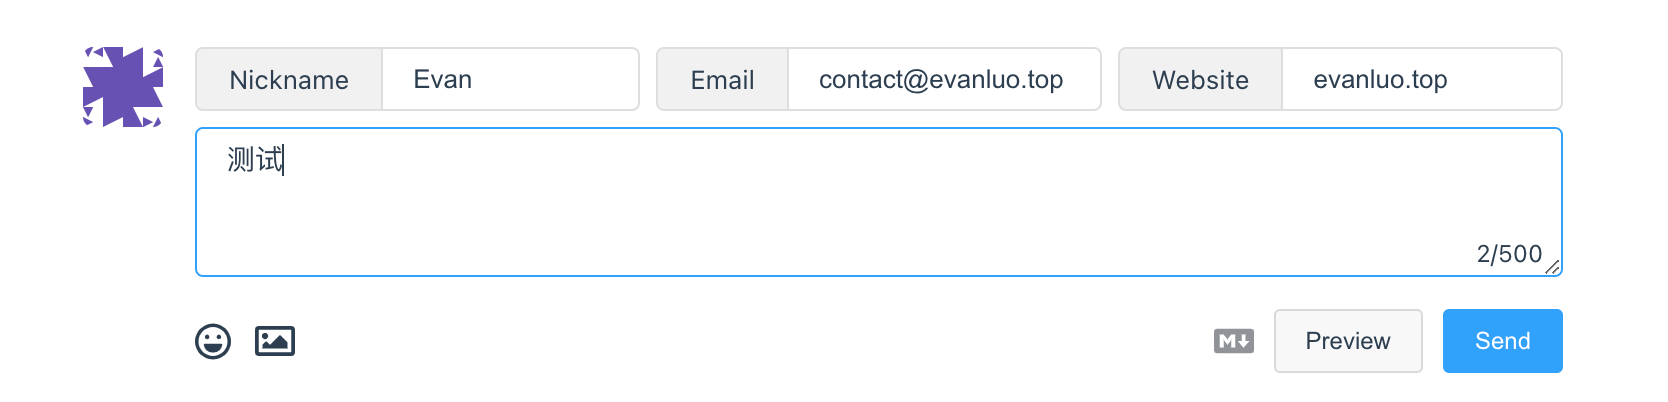
Task: Click the Nickname label
Action: (x=289, y=80)
